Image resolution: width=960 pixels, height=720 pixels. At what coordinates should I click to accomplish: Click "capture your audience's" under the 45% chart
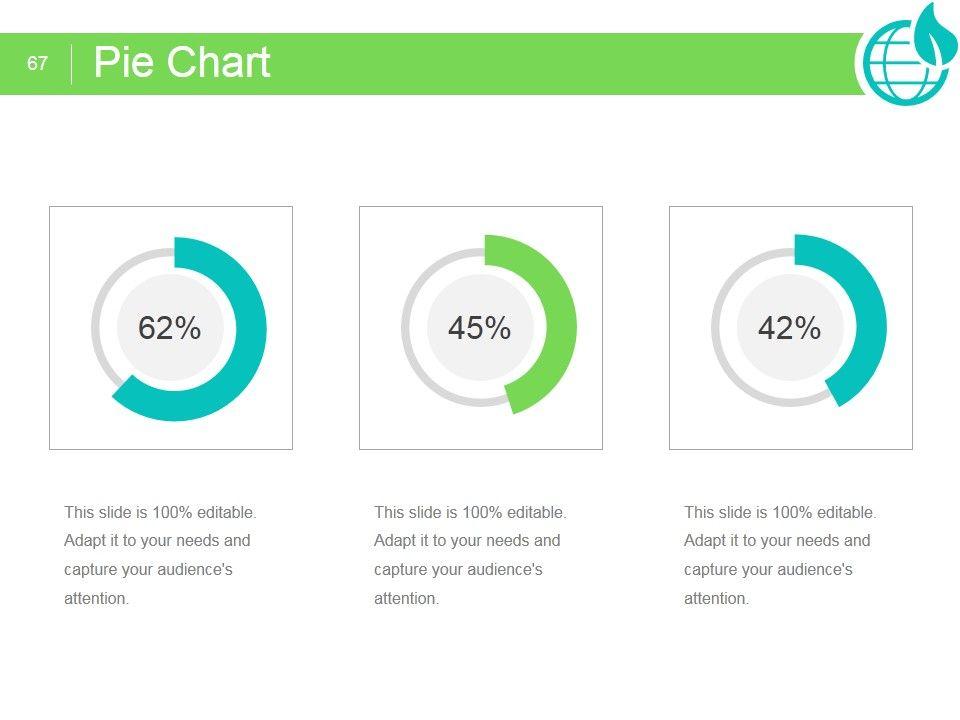pos(458,570)
